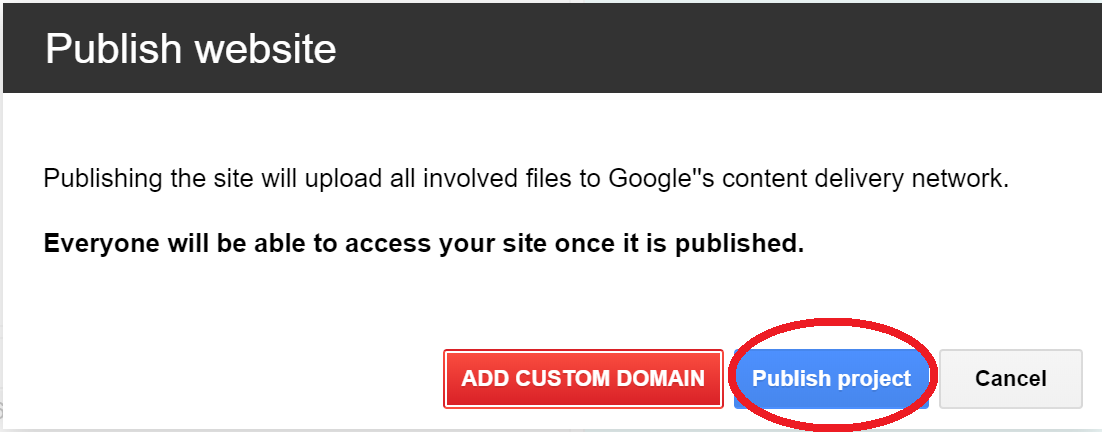Click the dark header bar of the dialog

552,48
